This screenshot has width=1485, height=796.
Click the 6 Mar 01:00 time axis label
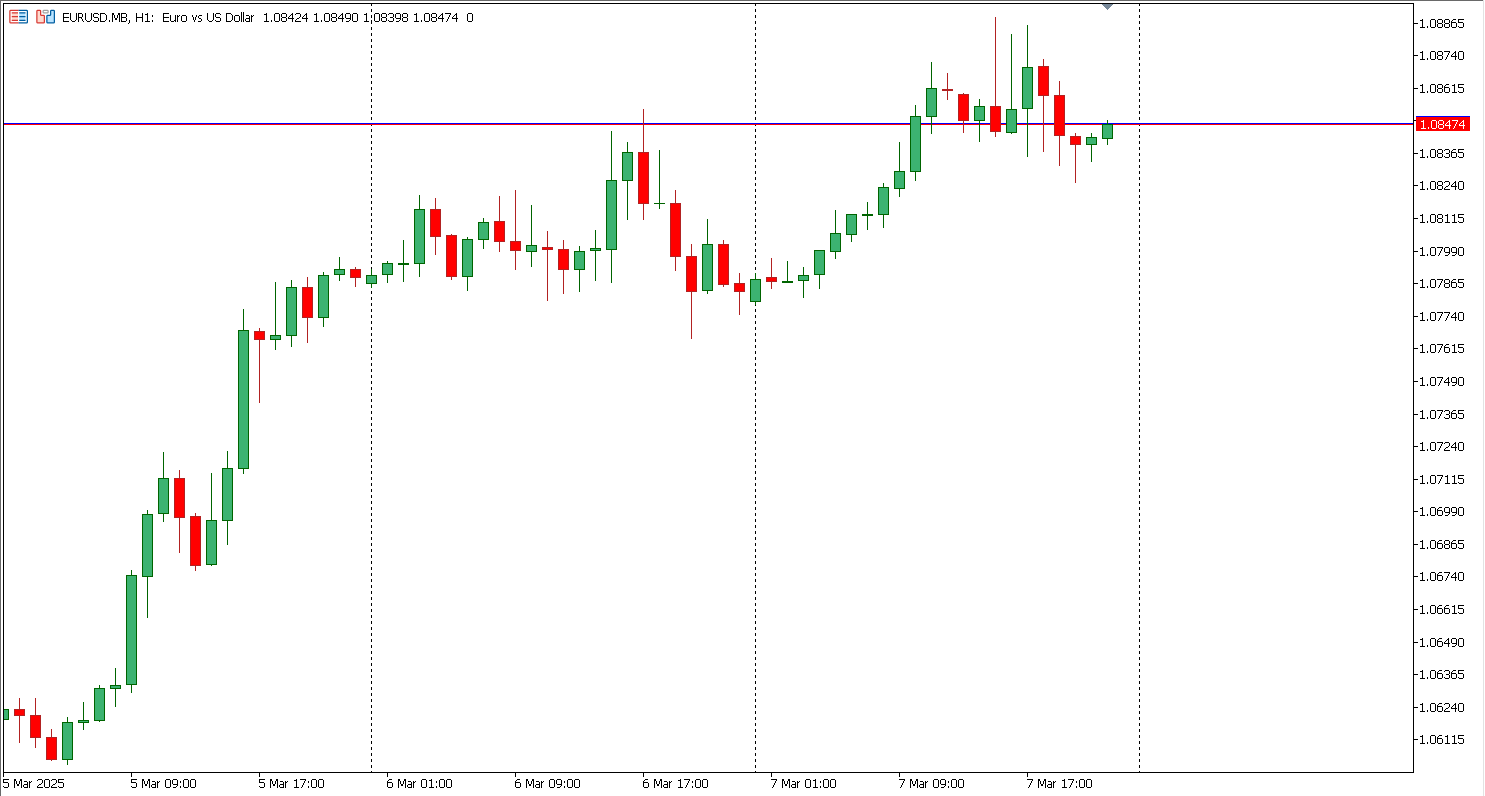pyautogui.click(x=419, y=784)
